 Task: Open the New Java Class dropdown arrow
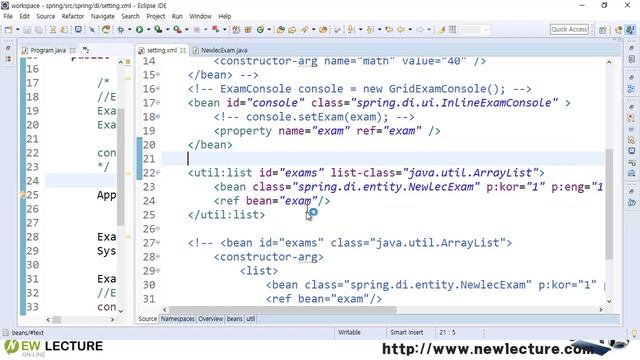point(269,29)
